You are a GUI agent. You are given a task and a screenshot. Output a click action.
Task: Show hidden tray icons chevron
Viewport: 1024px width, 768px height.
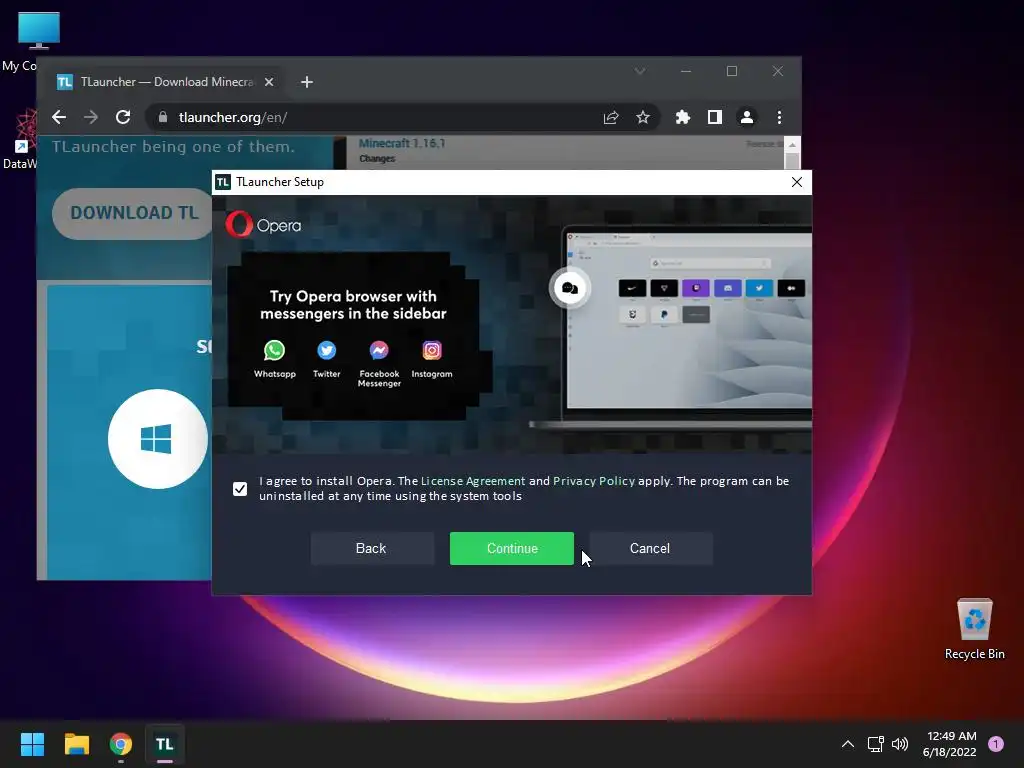(848, 744)
